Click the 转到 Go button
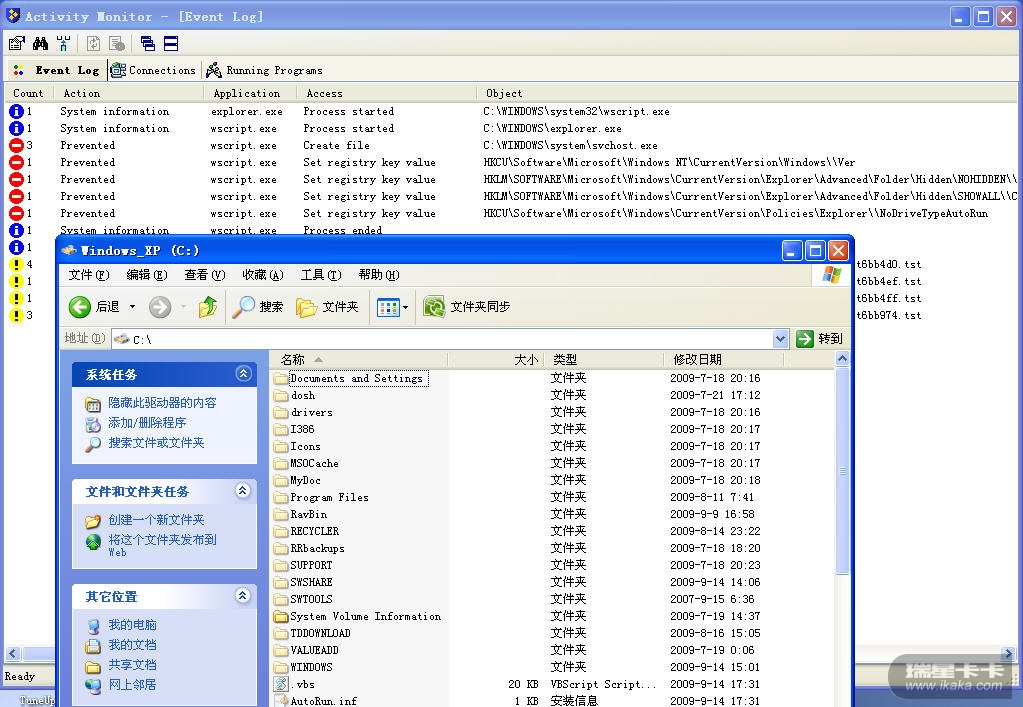Image resolution: width=1023 pixels, height=707 pixels. tap(820, 339)
